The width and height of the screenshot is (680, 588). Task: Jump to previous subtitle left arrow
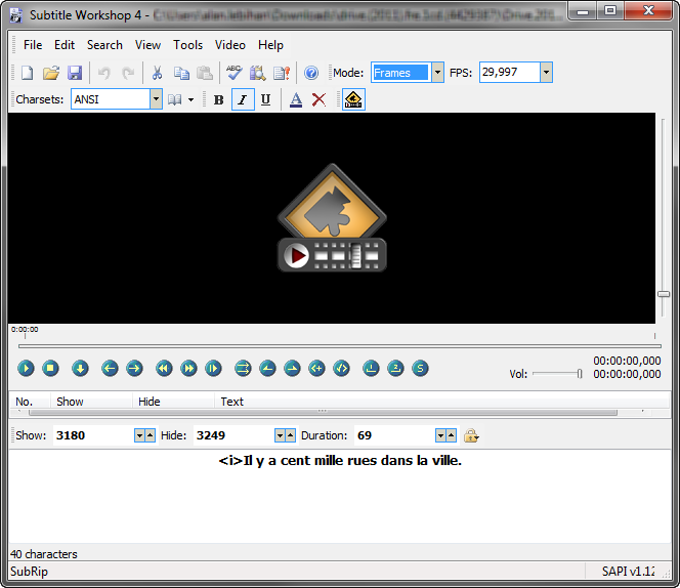tap(110, 369)
